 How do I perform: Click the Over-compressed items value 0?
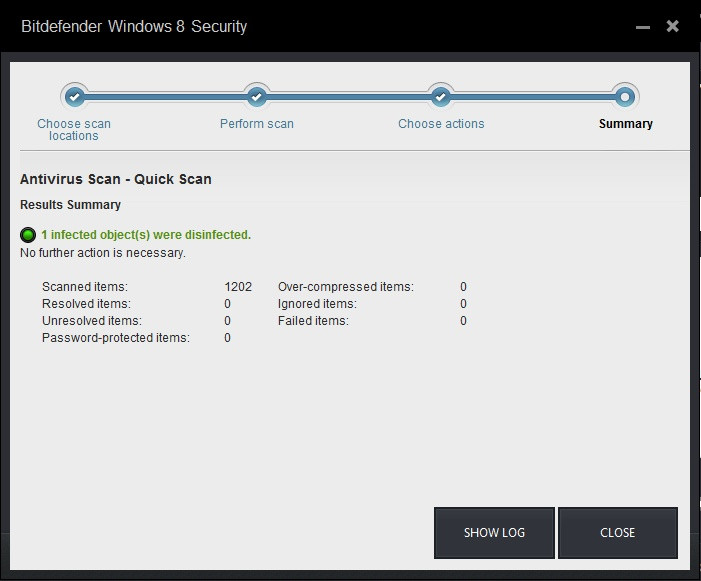tap(464, 286)
